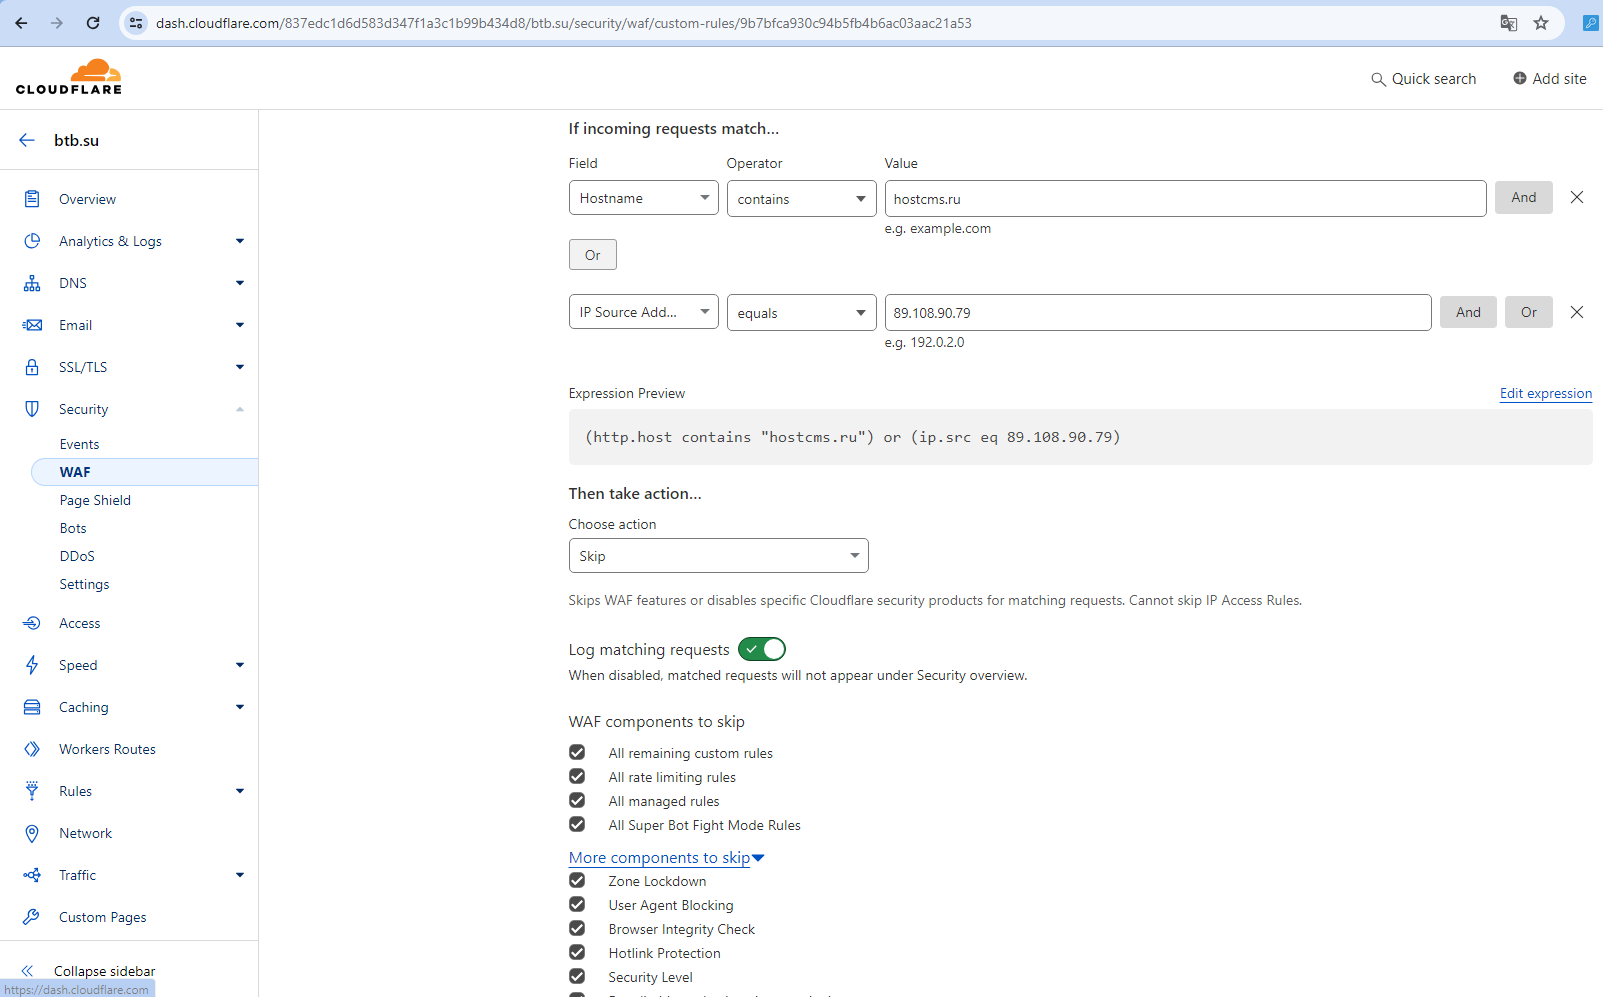This screenshot has height=997, width=1603.
Task: Click the Rules funnel icon
Action: 32,791
